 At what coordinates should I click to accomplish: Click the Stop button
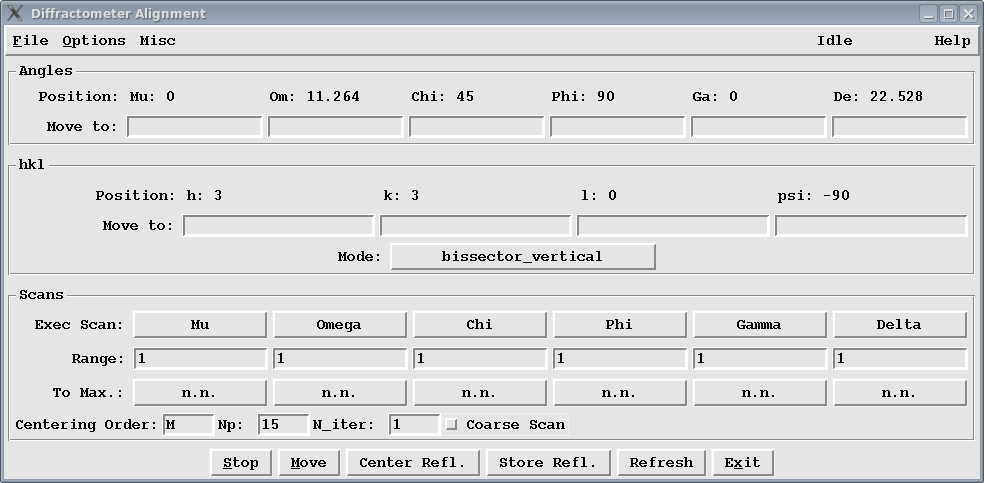coord(241,463)
